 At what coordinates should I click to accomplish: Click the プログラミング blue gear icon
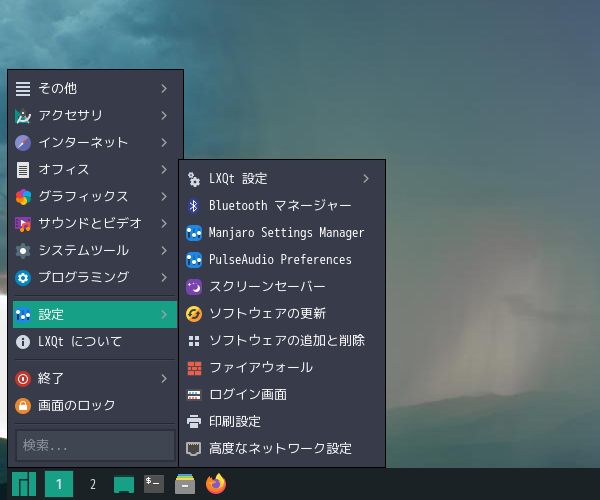(x=23, y=278)
